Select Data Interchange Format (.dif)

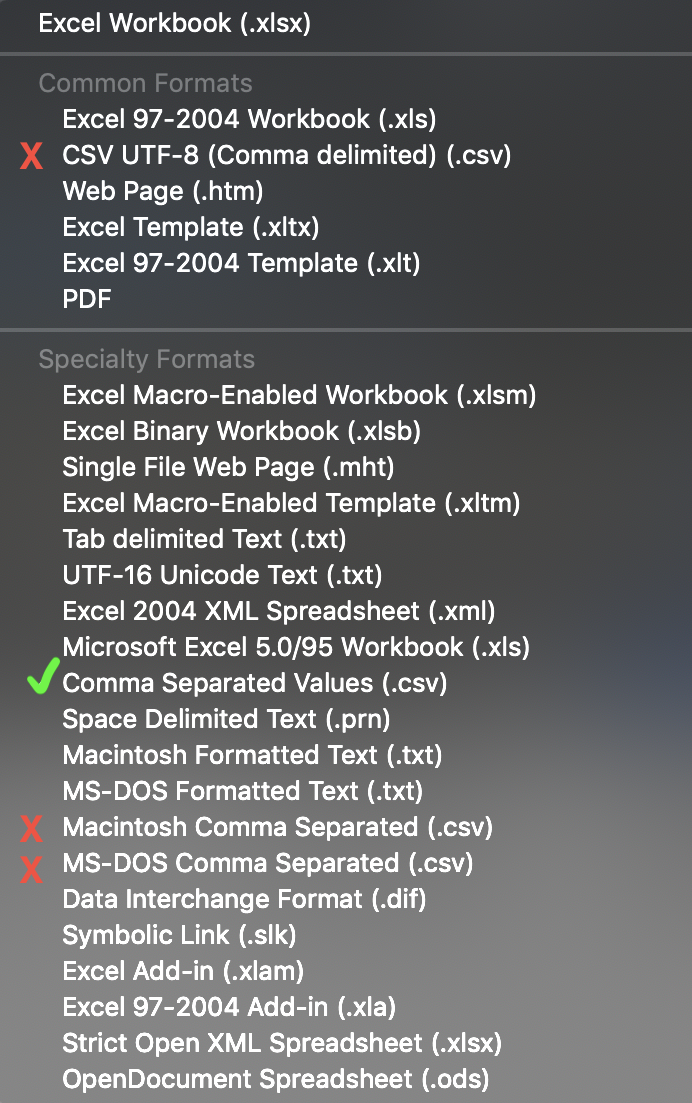(244, 899)
